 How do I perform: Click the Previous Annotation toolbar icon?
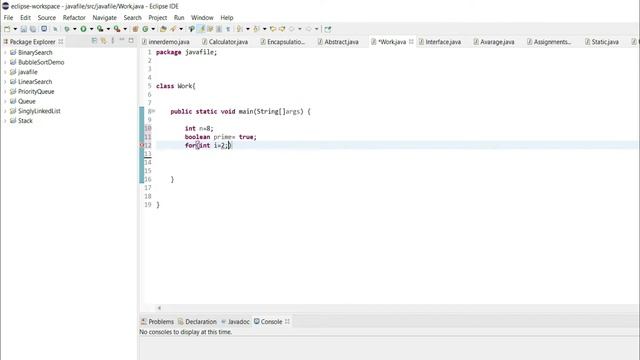[256, 29]
